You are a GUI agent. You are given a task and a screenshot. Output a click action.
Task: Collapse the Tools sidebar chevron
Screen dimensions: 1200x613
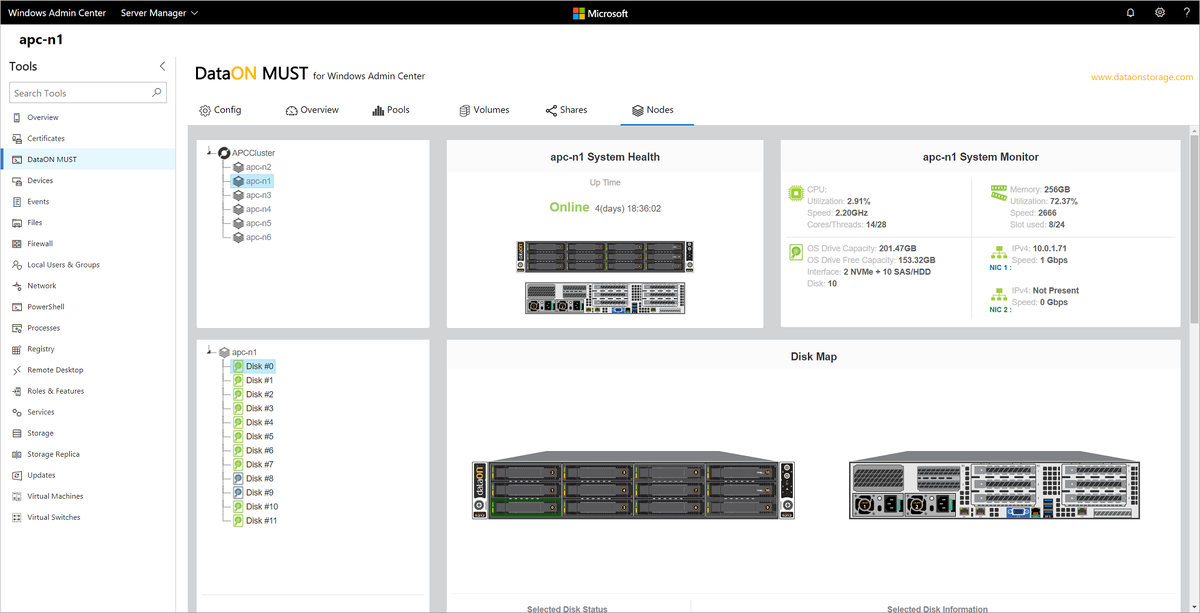[x=163, y=66]
